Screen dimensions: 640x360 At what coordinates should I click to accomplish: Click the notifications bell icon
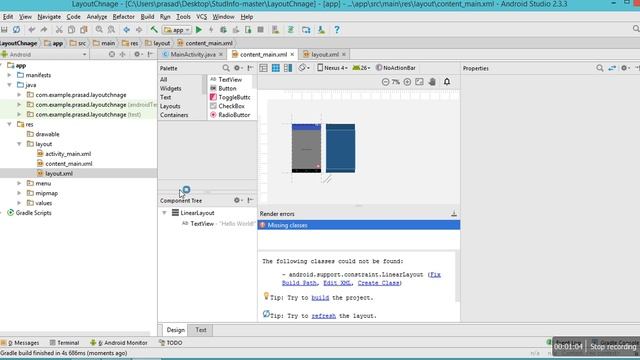coord(447,82)
